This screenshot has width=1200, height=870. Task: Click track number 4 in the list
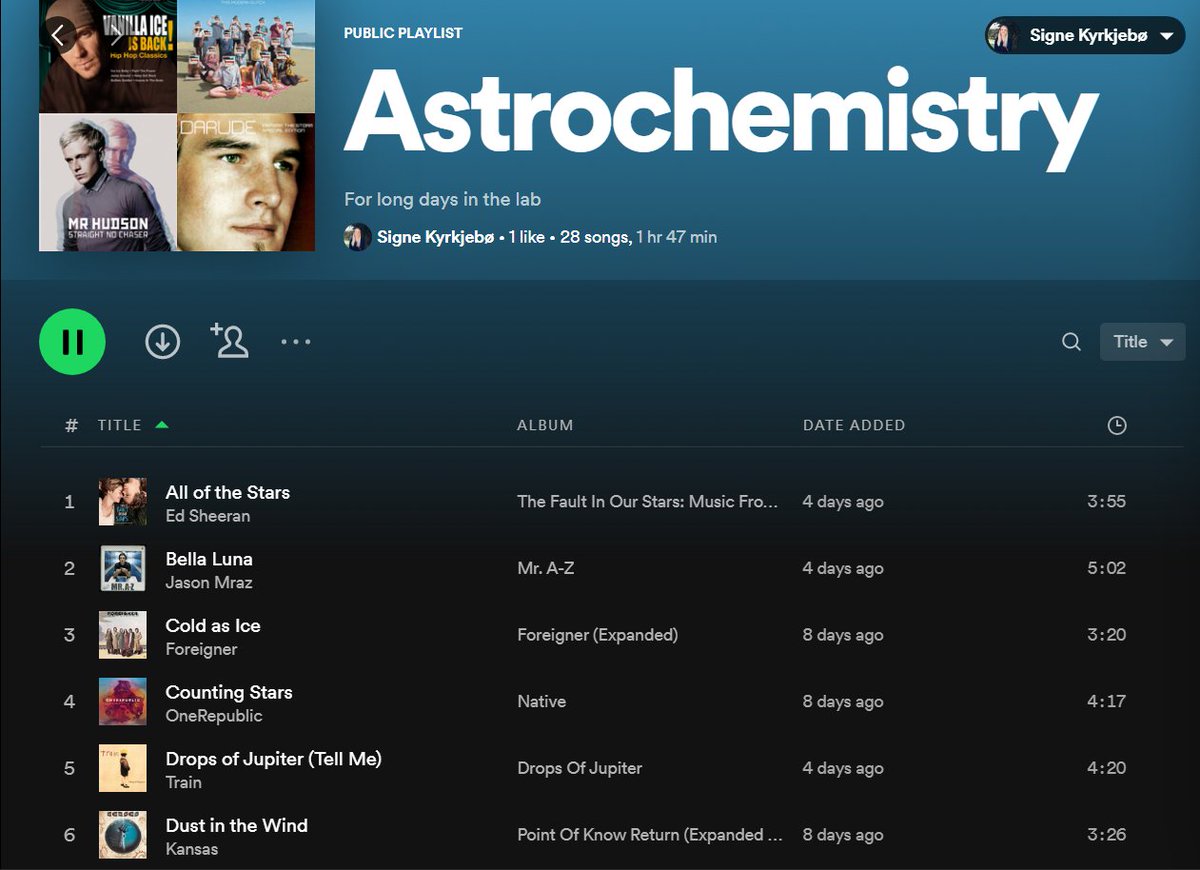point(69,702)
